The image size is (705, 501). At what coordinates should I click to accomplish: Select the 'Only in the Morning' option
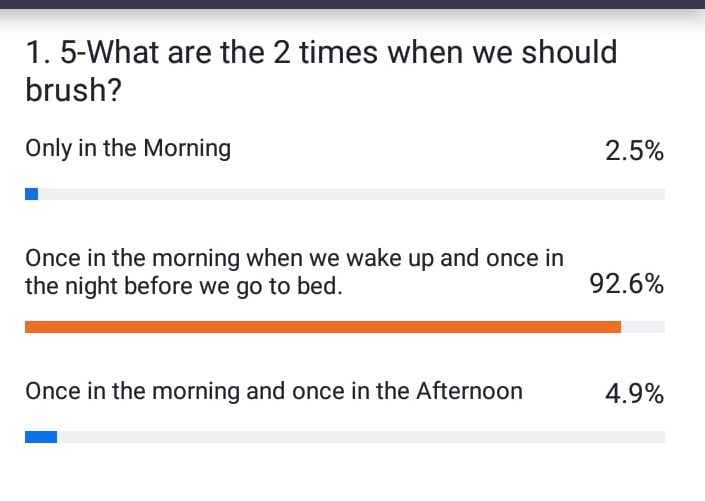pos(128,148)
